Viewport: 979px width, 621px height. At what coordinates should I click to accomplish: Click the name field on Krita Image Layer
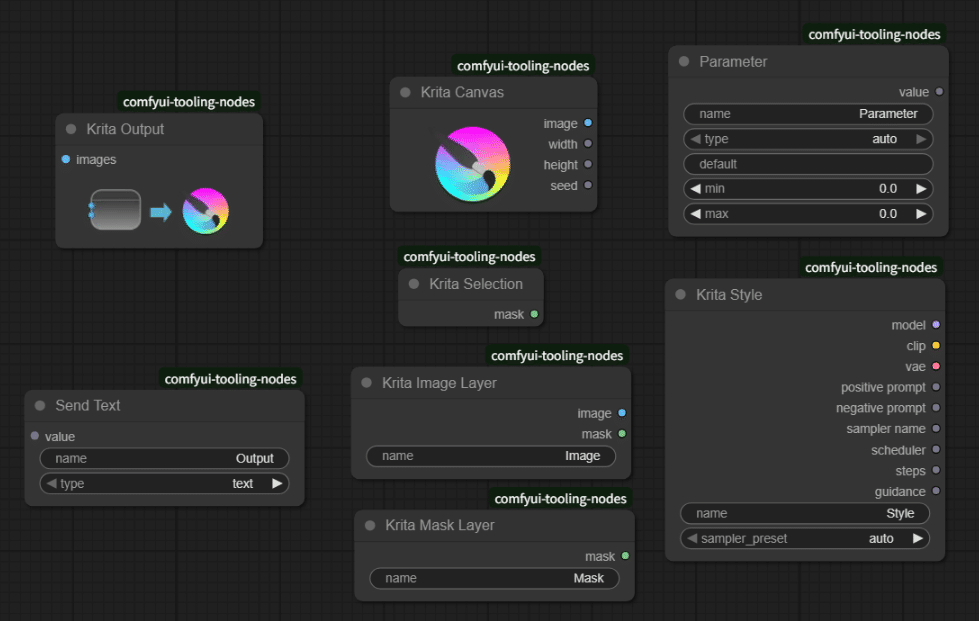point(490,455)
